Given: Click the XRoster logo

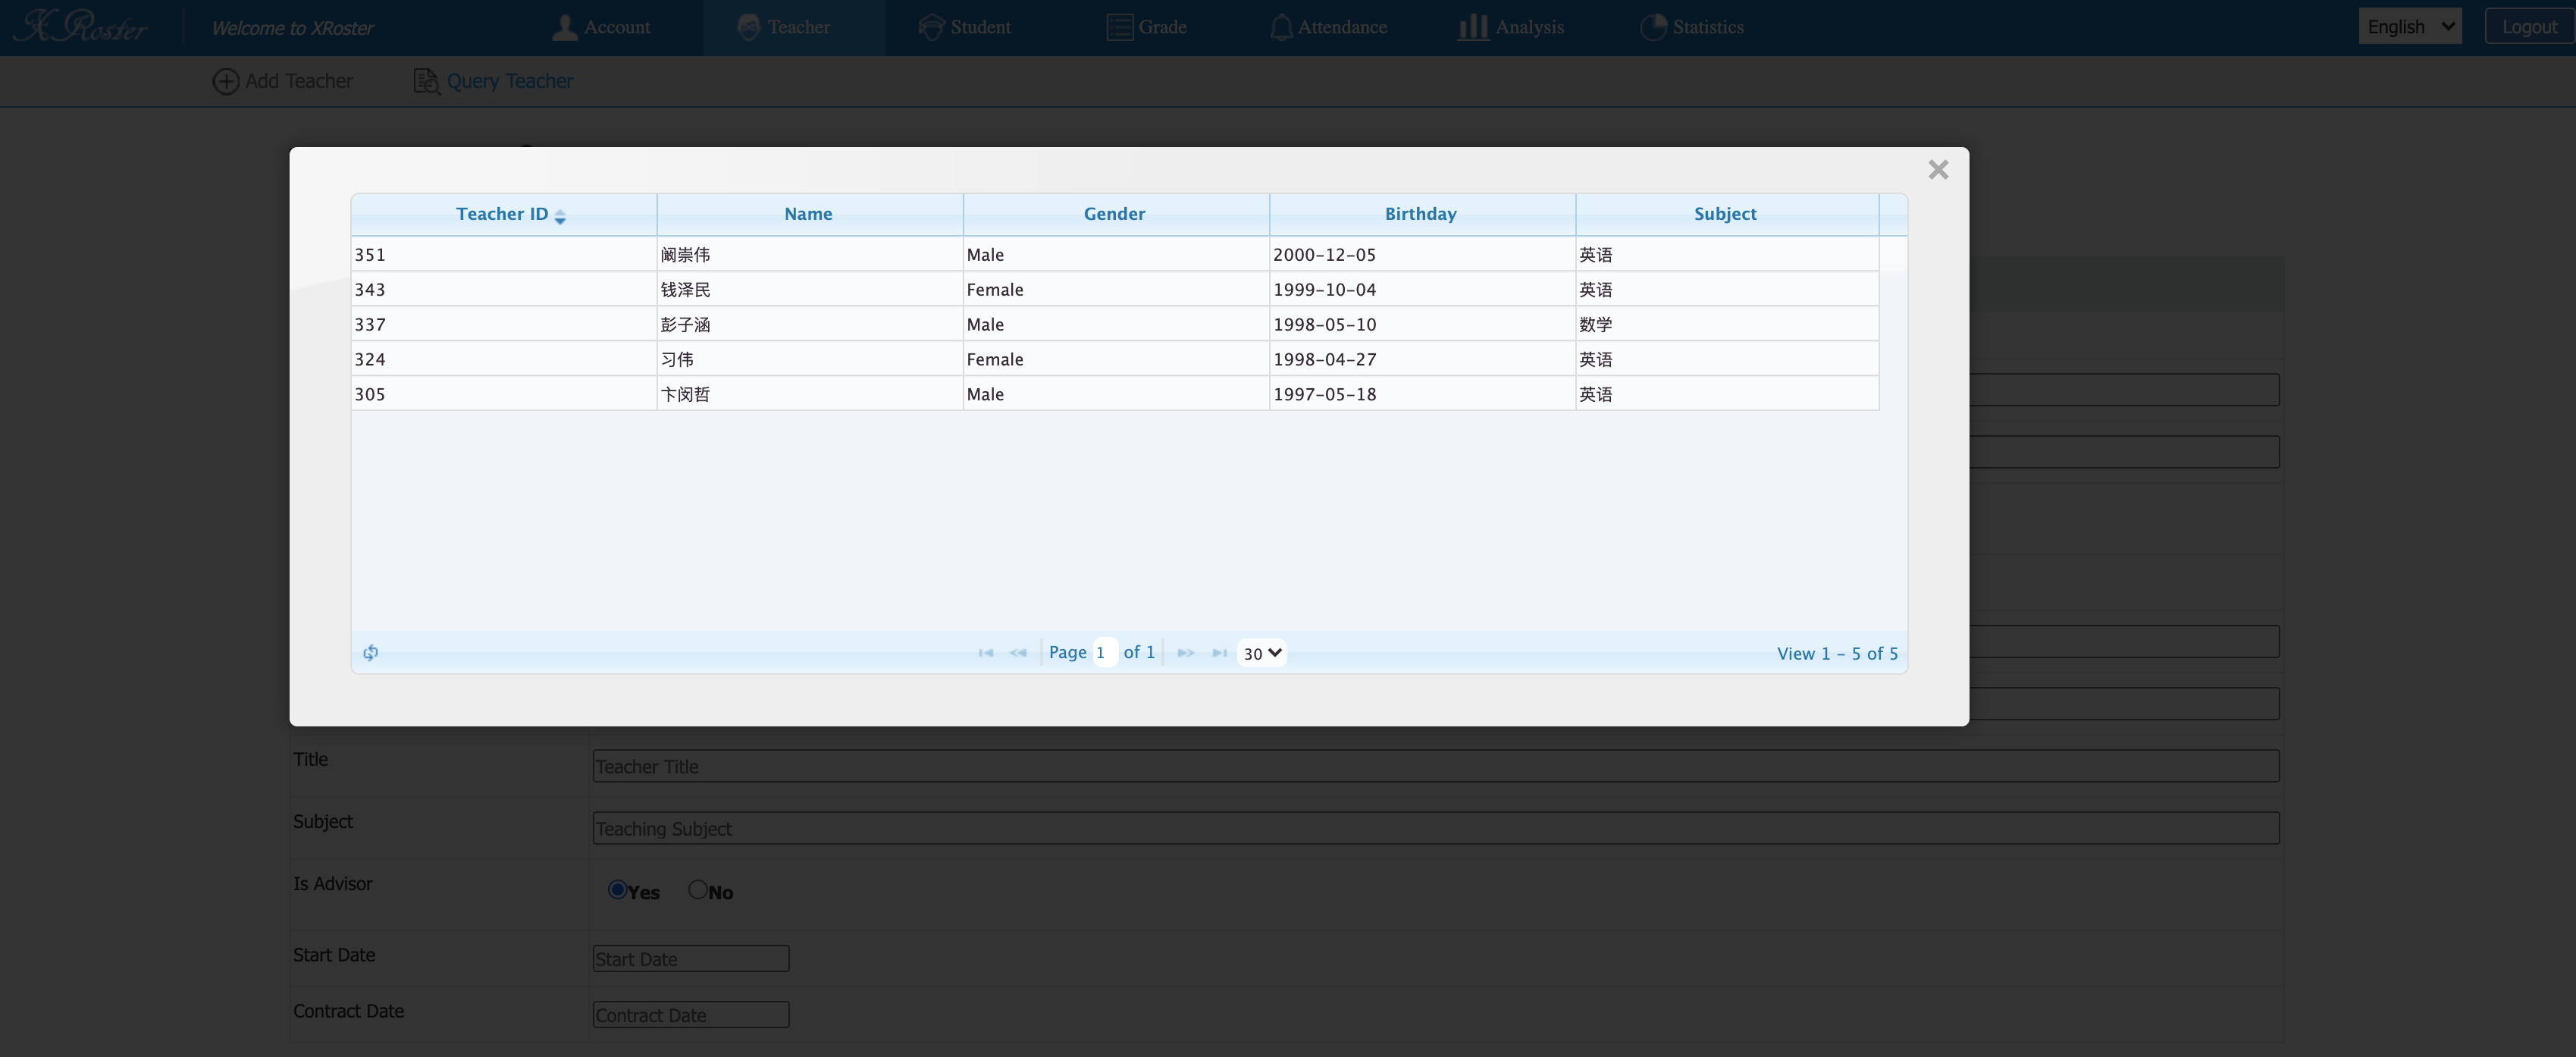Looking at the screenshot, I should point(82,27).
